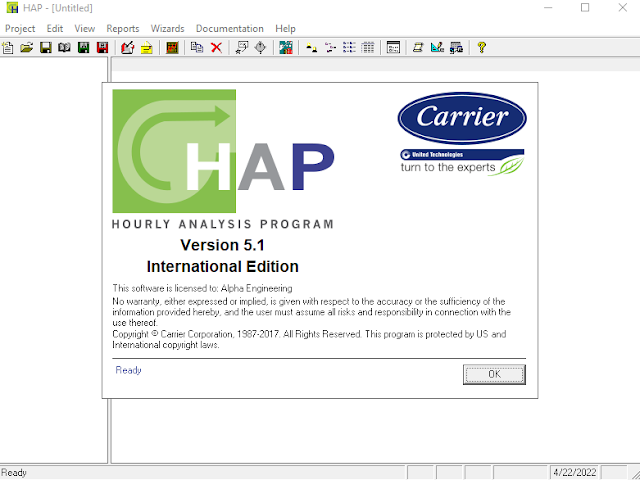
Task: Click the red floppy disk icon
Action: tap(102, 48)
